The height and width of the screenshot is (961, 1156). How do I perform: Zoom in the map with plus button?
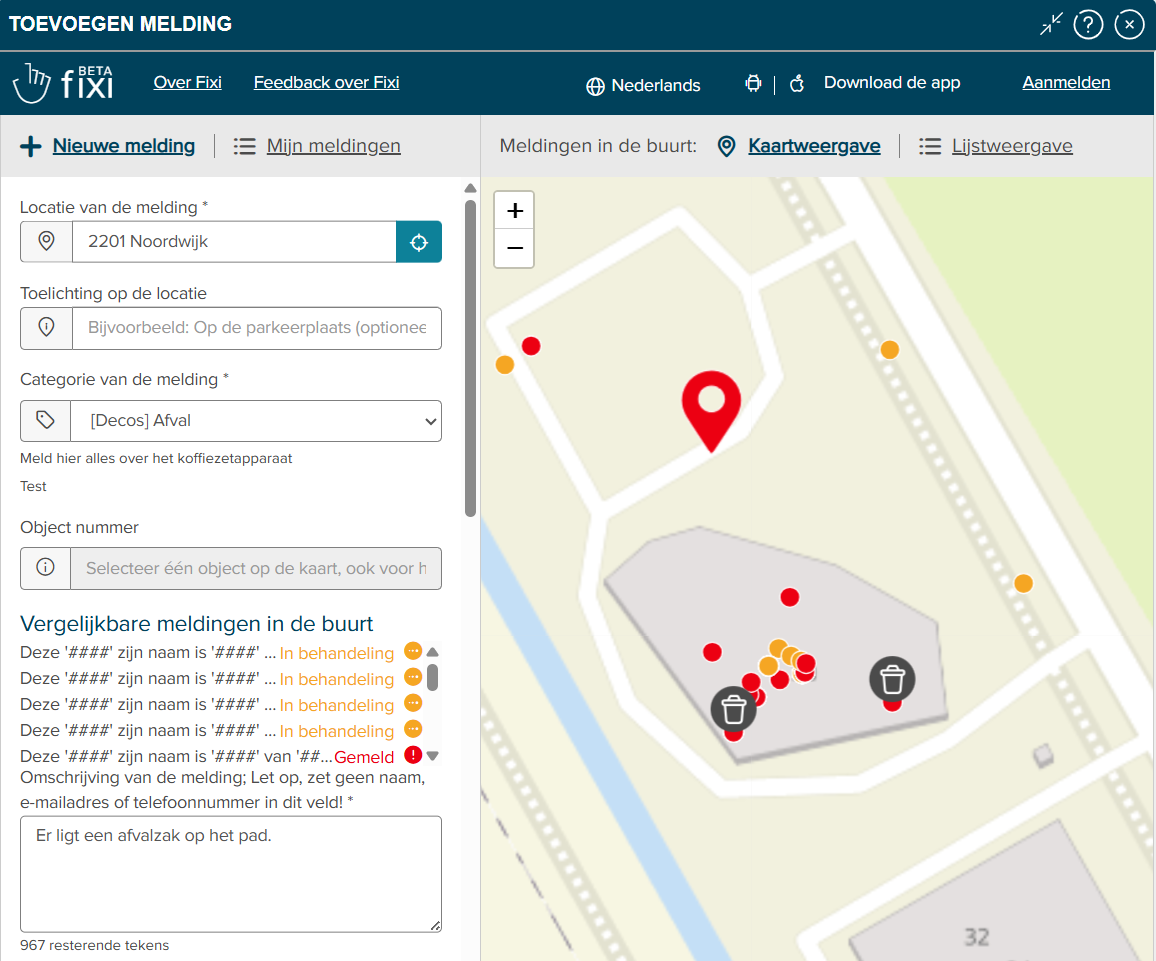pos(515,211)
